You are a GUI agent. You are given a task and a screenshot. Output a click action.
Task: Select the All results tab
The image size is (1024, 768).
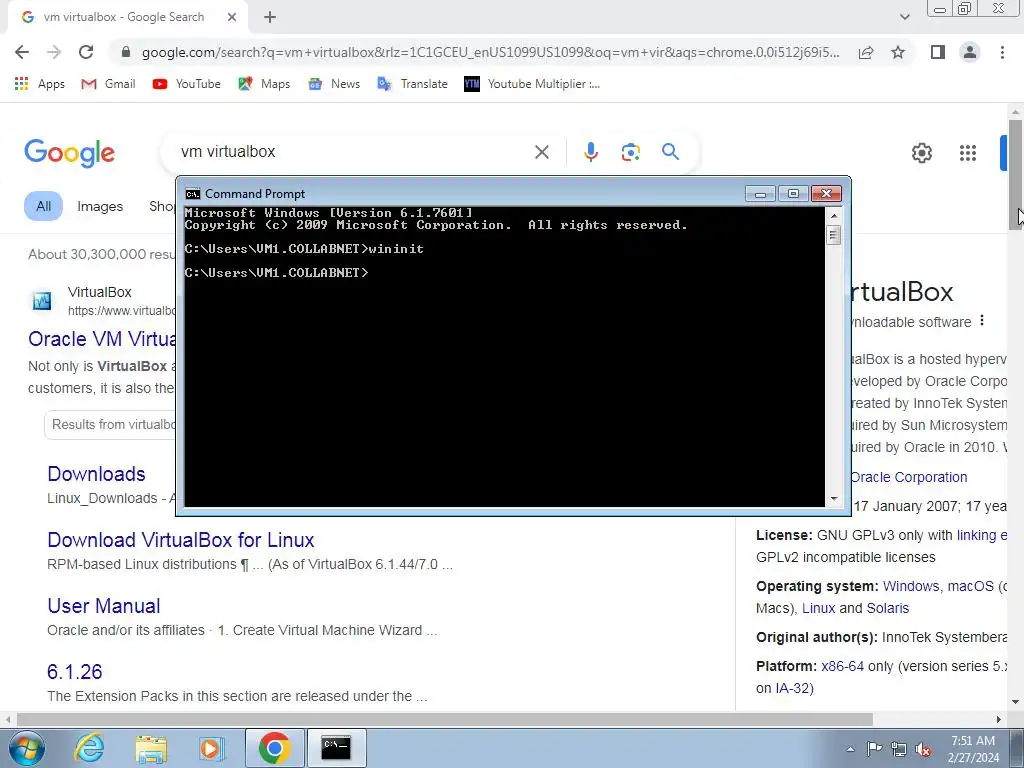pyautogui.click(x=43, y=206)
